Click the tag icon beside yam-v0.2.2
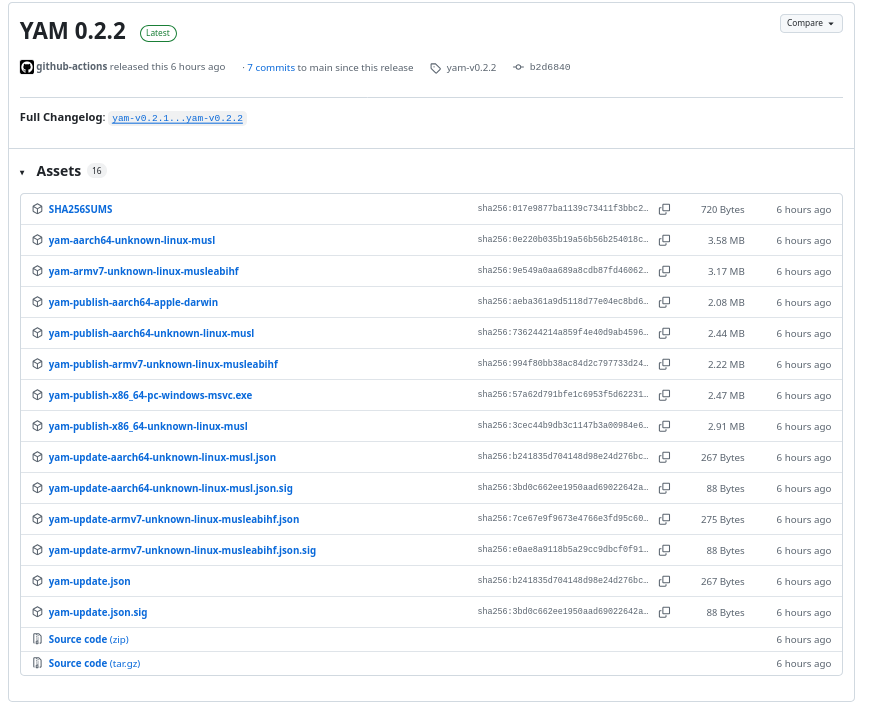Screen dimensions: 872x713 point(435,68)
